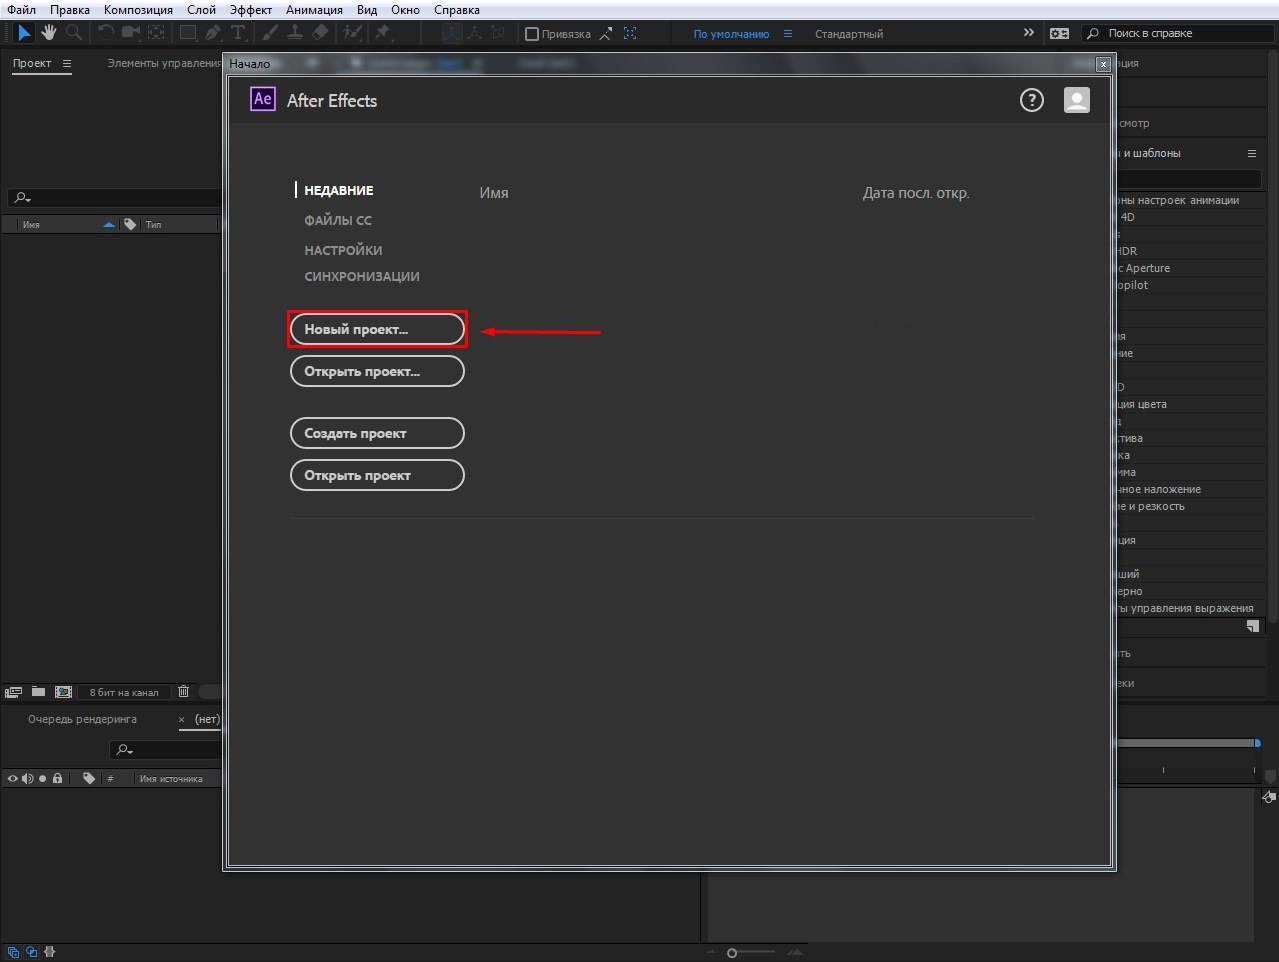Select the НАСТРОЙКИ СИНХРОНИЗАЦИИ section
The height and width of the screenshot is (962, 1279).
[x=362, y=263]
